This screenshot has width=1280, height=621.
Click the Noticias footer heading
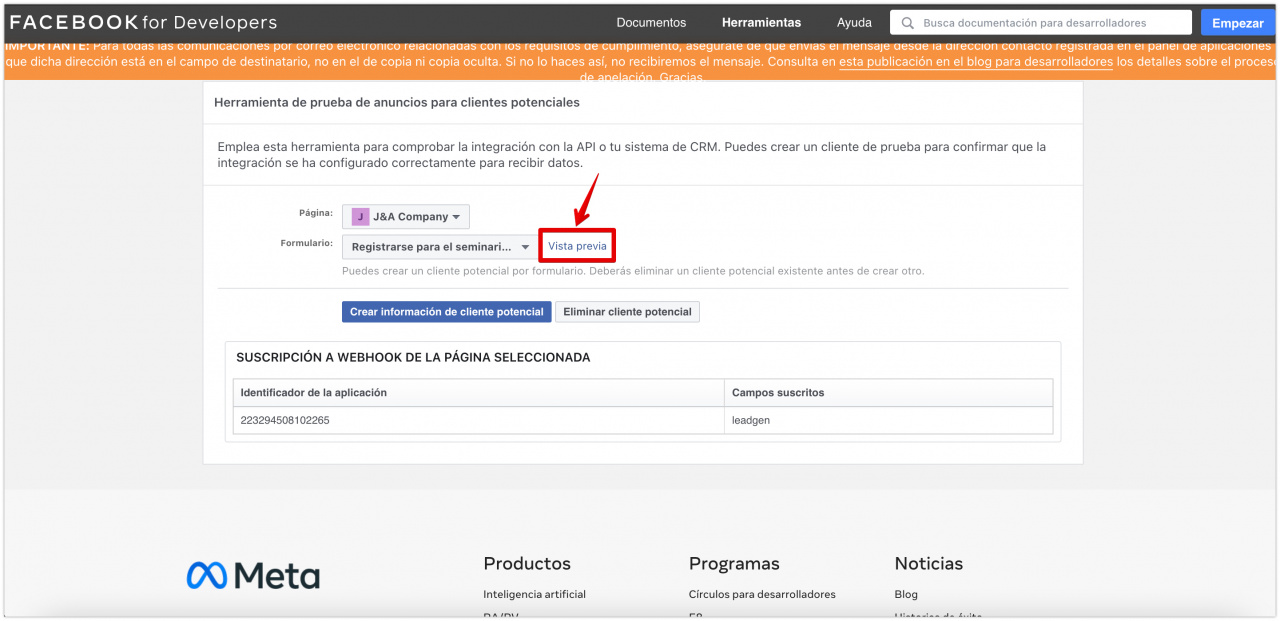point(929,564)
